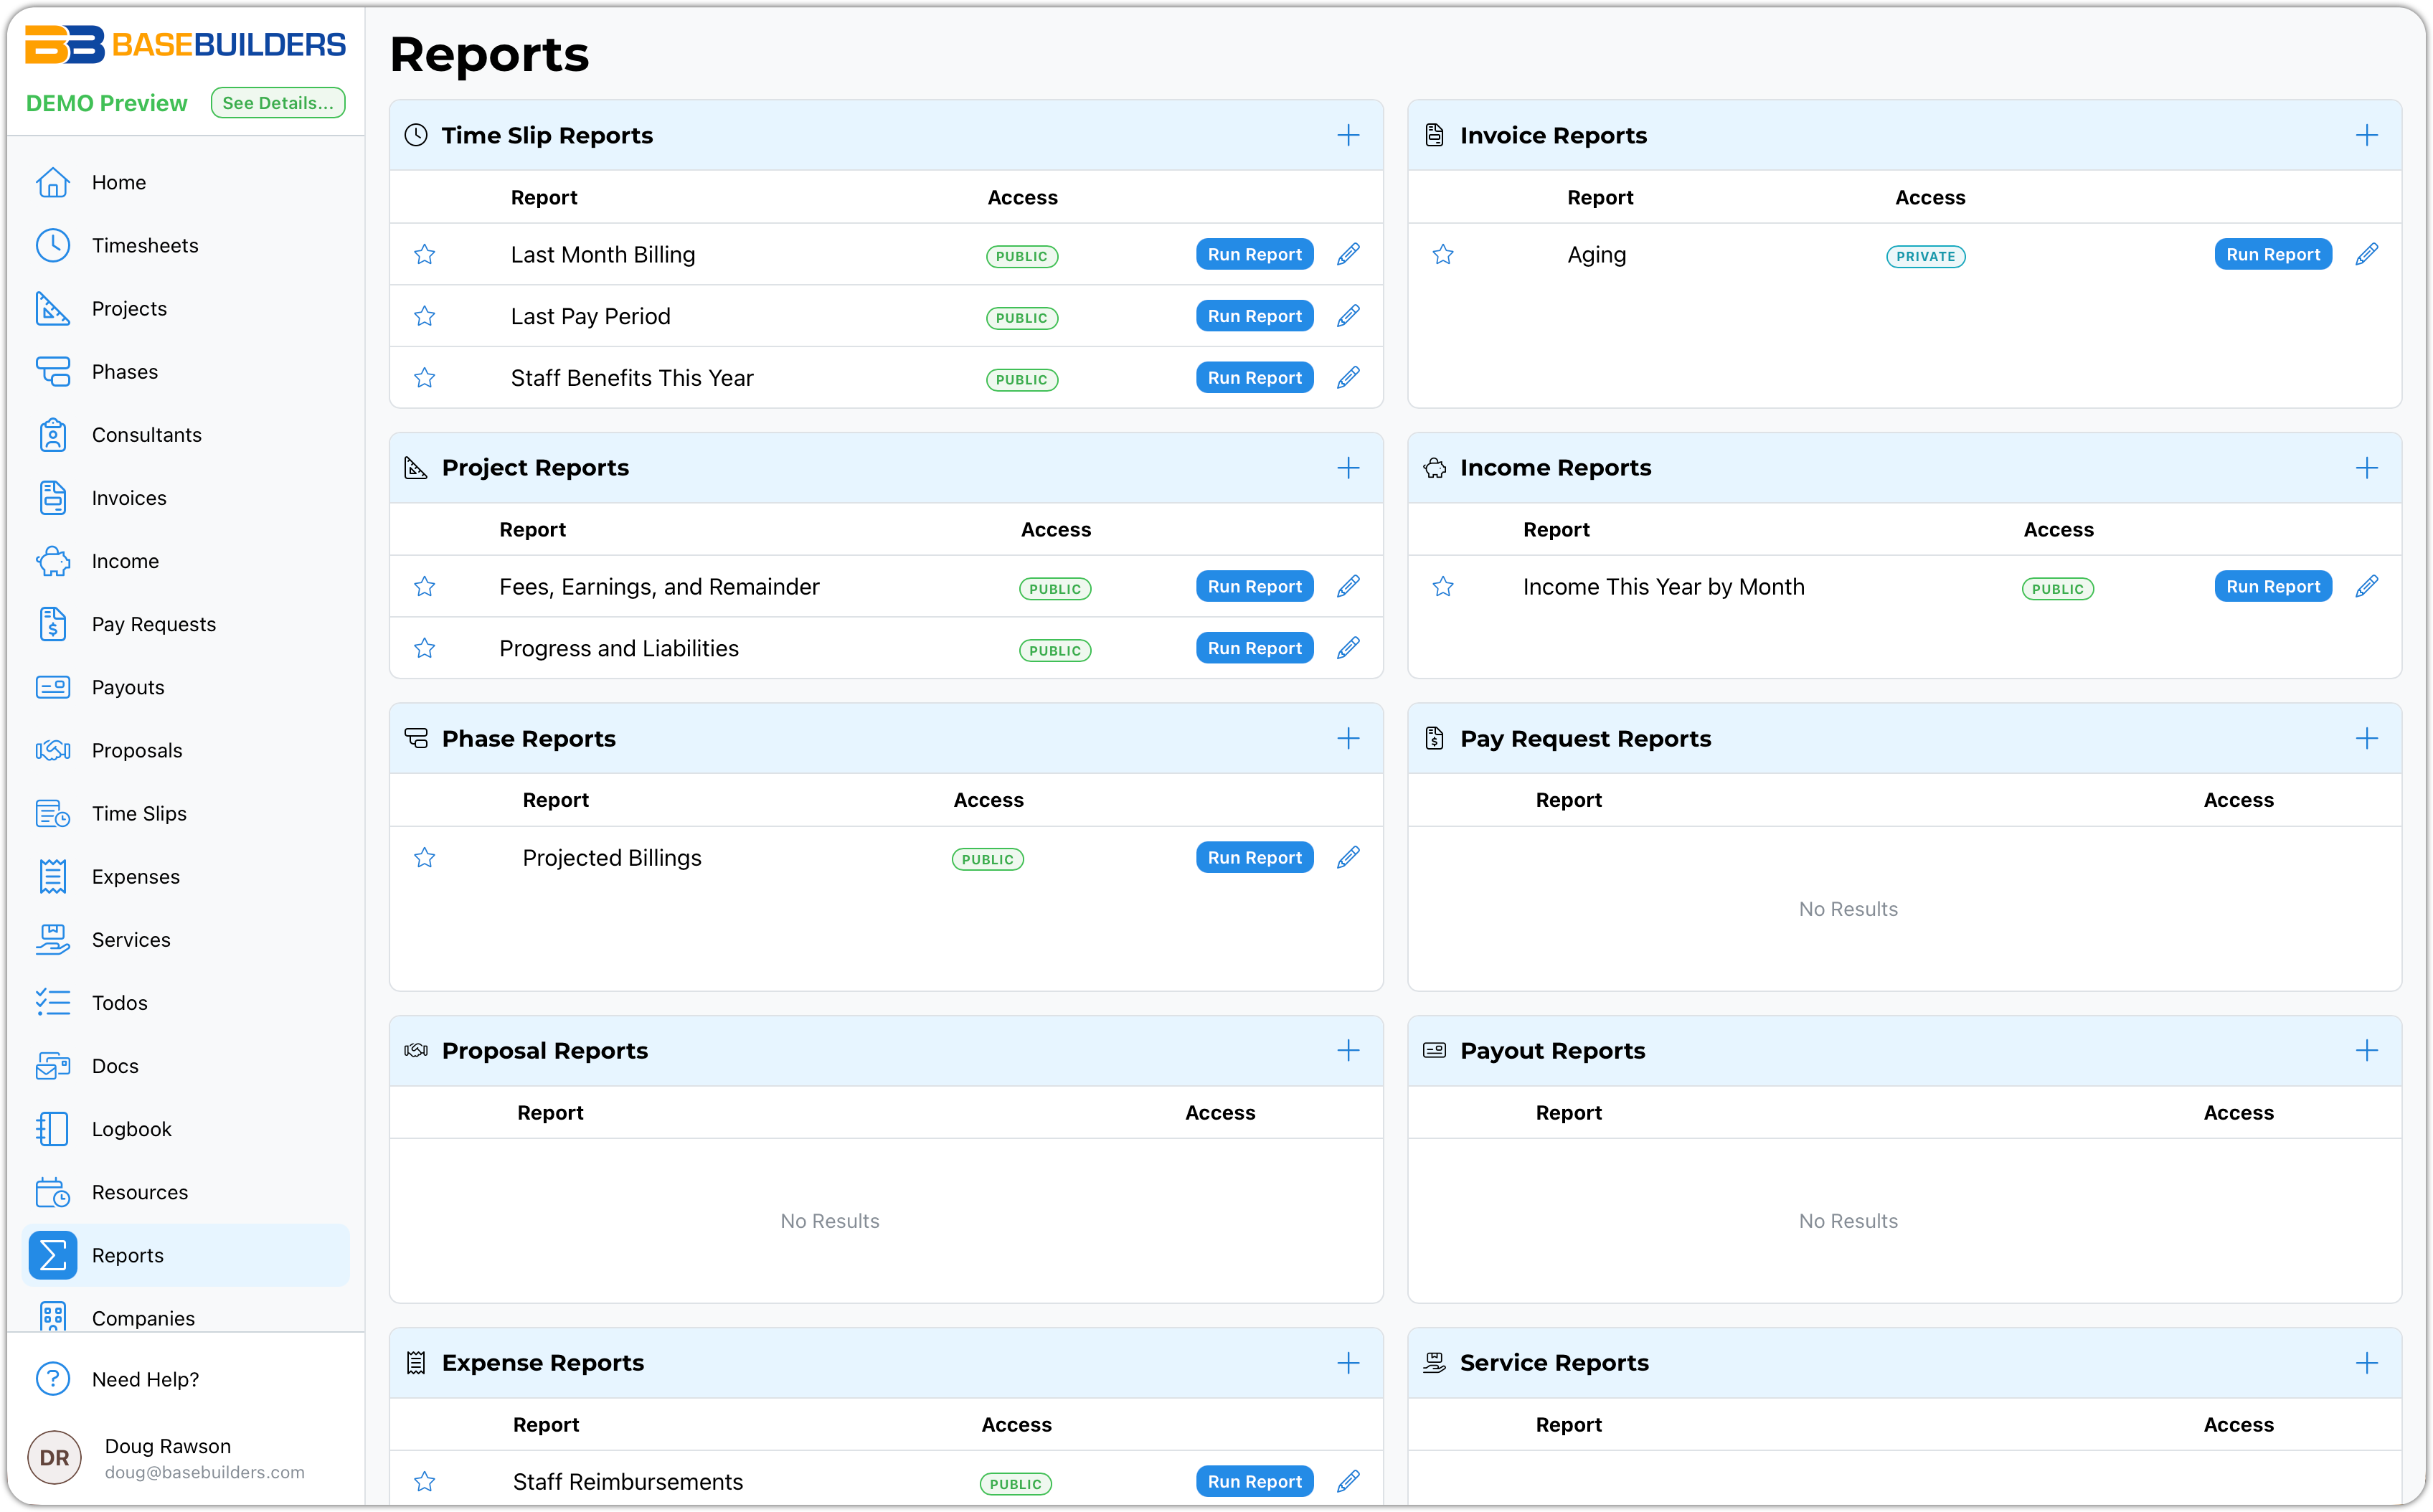Screen dimensions: 2433x1512
Task: Add a new Invoice report
Action: [x=2366, y=135]
